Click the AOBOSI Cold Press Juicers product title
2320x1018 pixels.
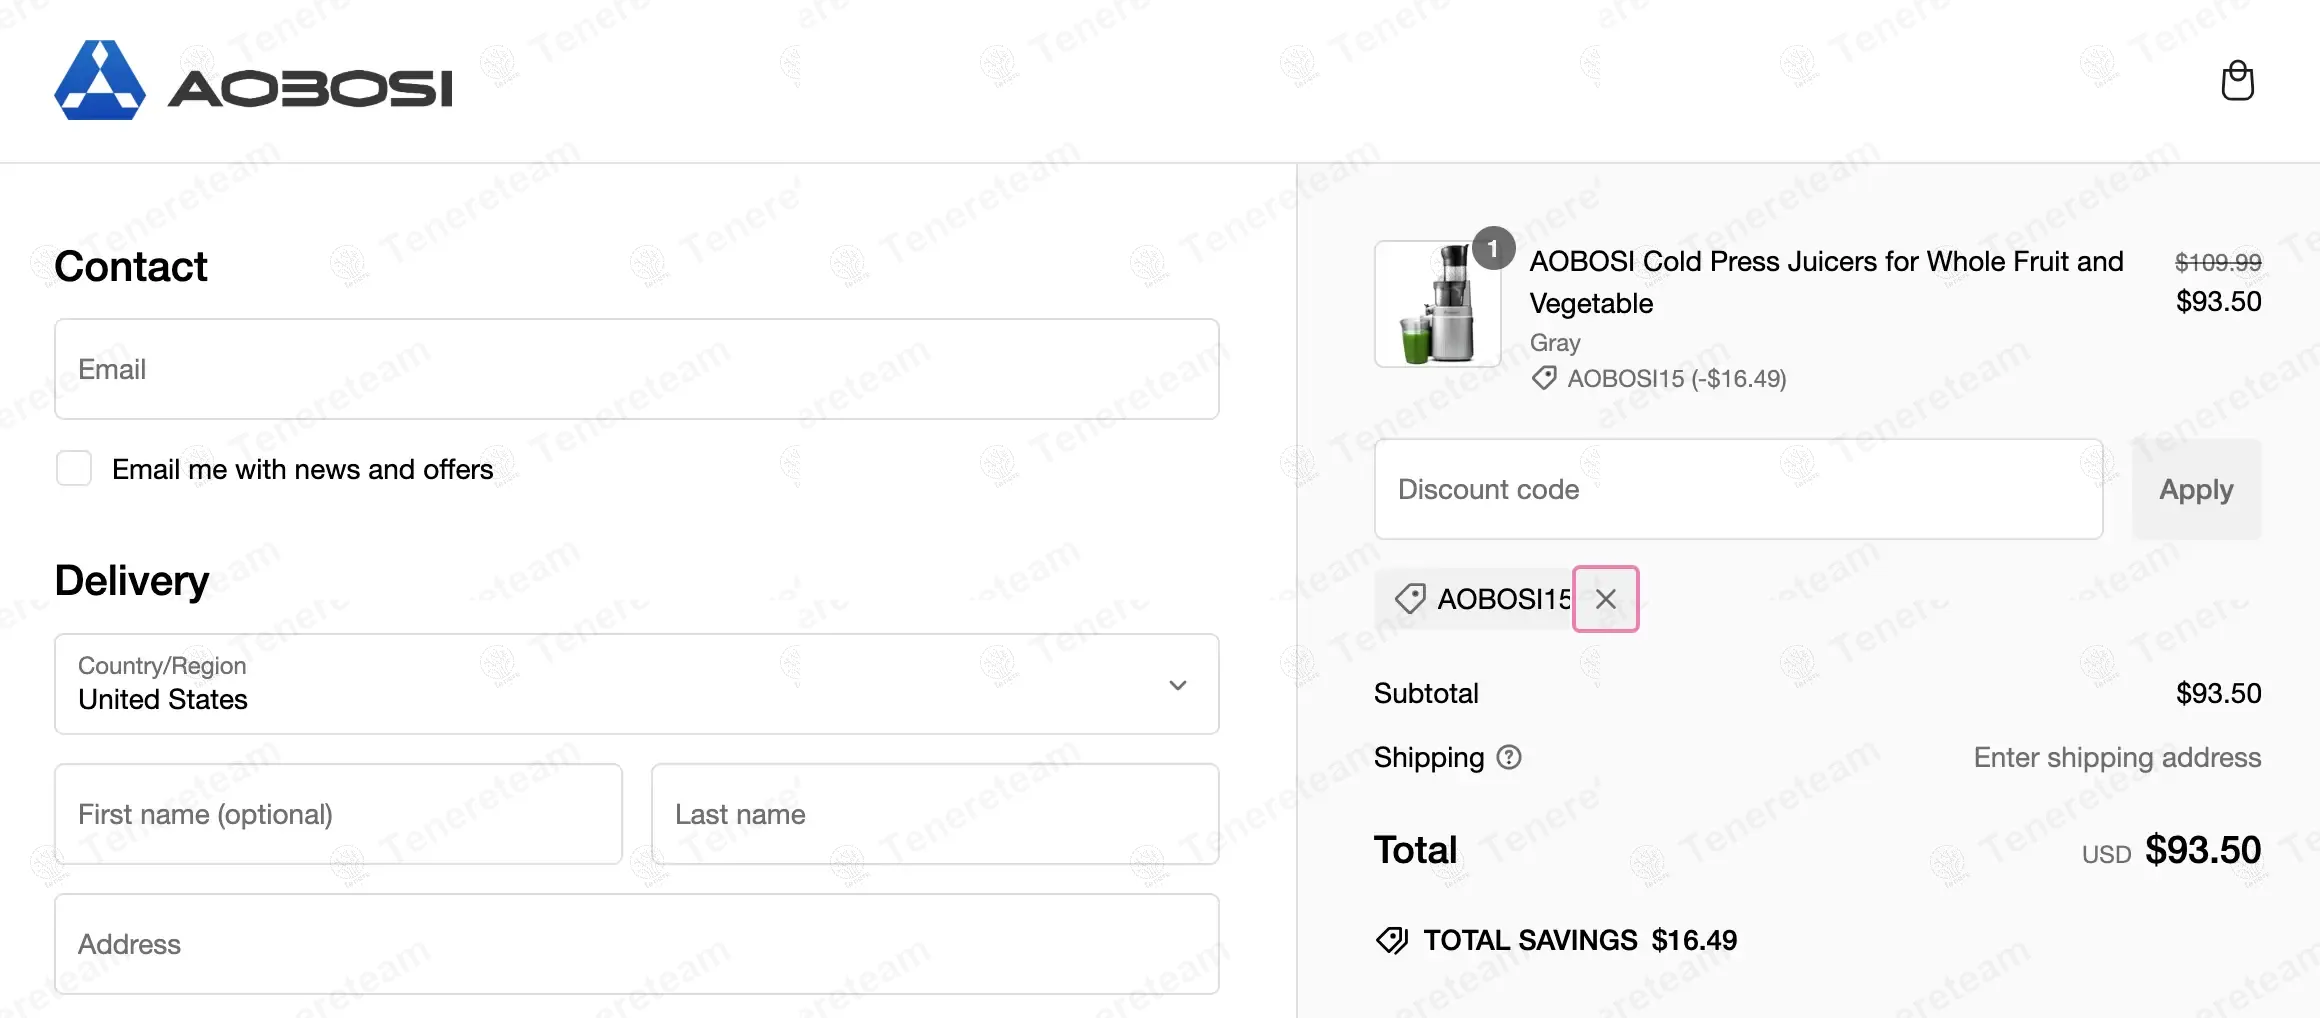[x=1826, y=282]
